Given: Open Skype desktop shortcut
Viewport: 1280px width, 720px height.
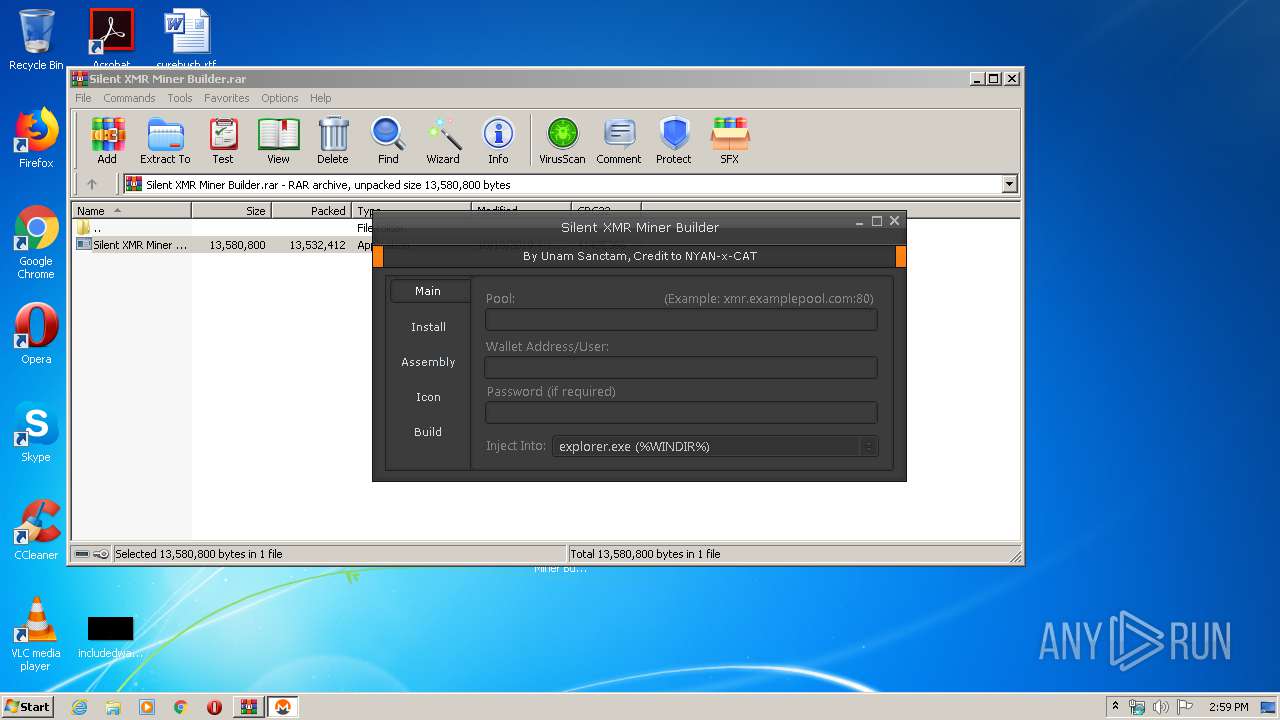Looking at the screenshot, I should 36,432.
